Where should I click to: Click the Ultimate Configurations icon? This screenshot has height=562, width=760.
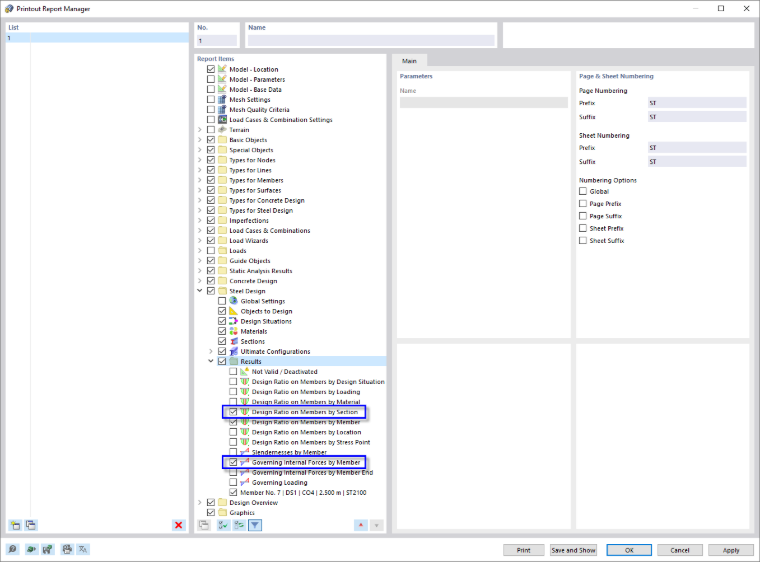[x=233, y=351]
